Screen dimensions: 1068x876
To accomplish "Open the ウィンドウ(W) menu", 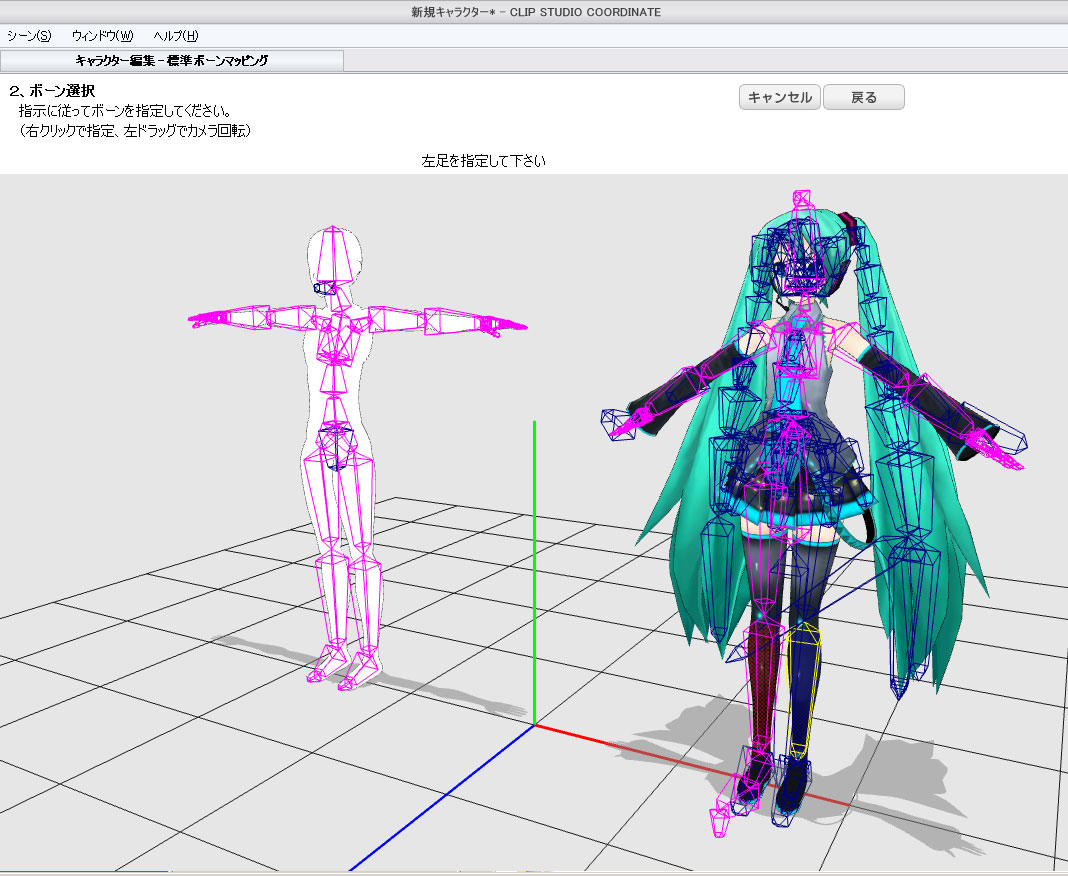I will click(x=102, y=36).
